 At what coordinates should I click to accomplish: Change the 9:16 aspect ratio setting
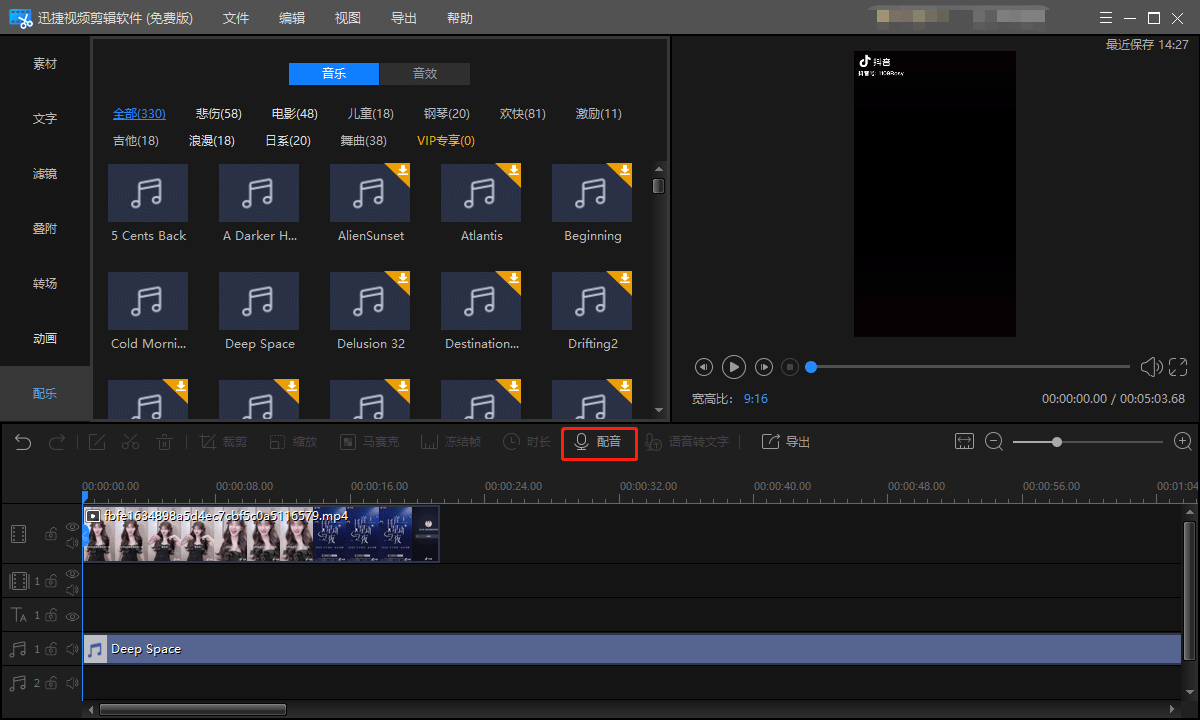[x=755, y=398]
